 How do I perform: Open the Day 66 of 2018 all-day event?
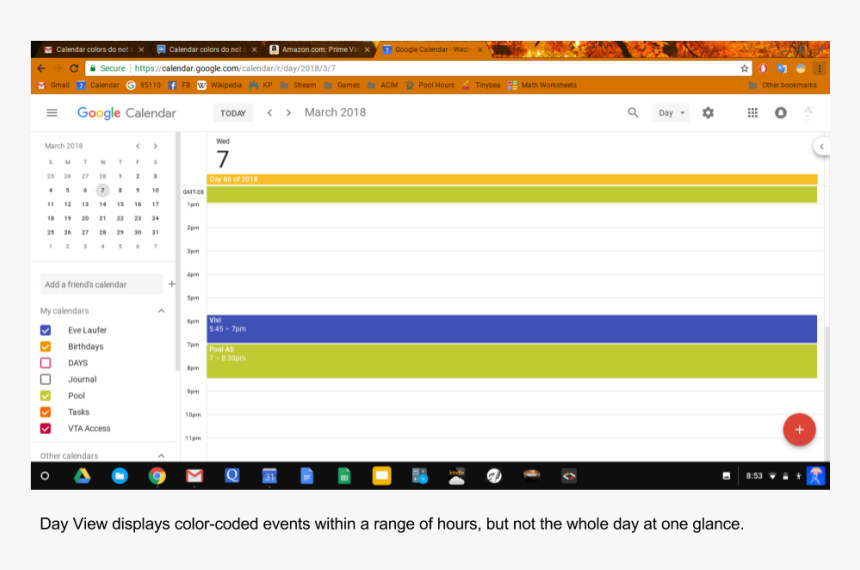coord(512,179)
